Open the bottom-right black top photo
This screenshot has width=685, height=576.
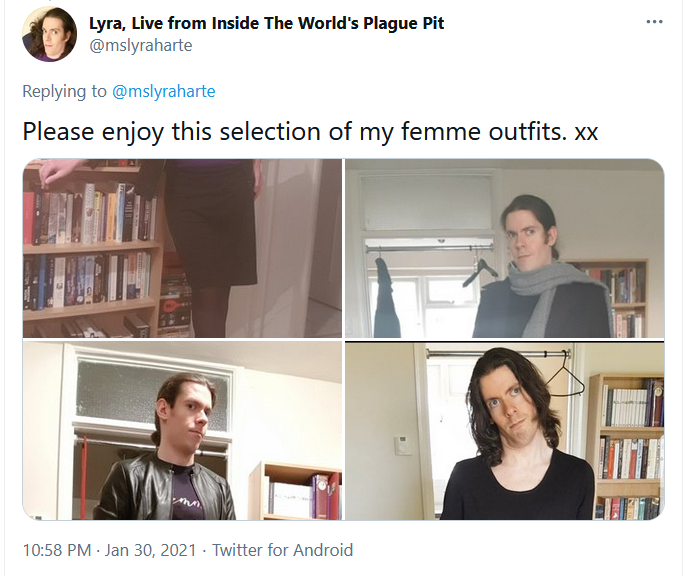pos(505,430)
